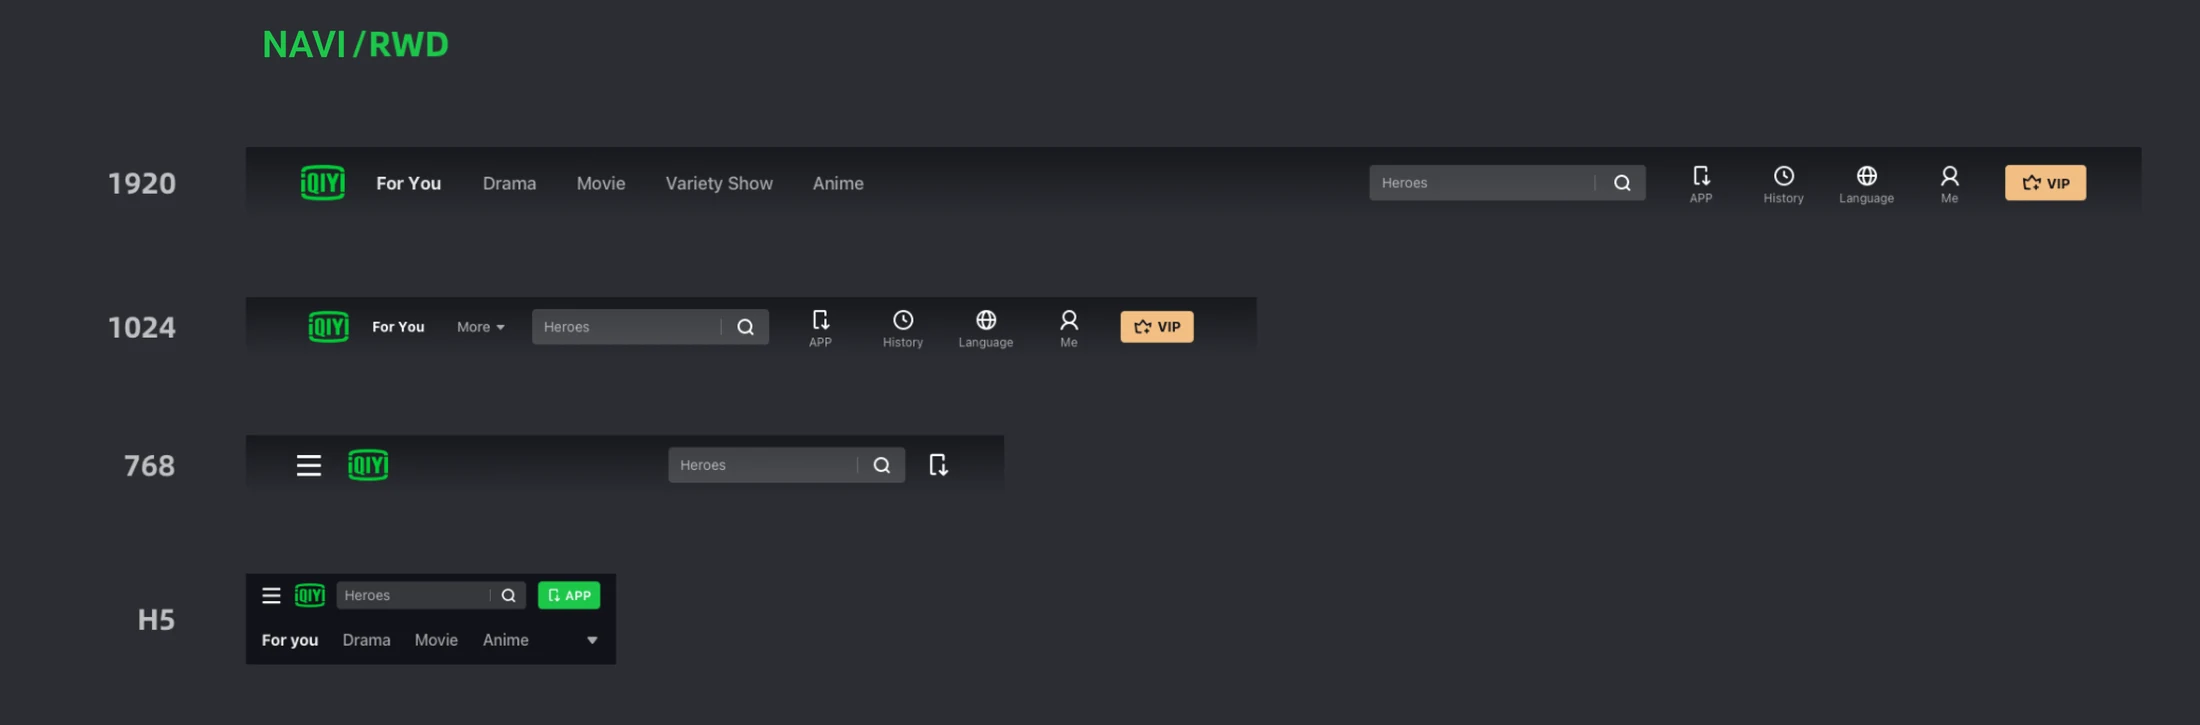Viewport: 2200px width, 725px height.
Task: Select the For you tab in the H5 navbar
Action: (290, 640)
